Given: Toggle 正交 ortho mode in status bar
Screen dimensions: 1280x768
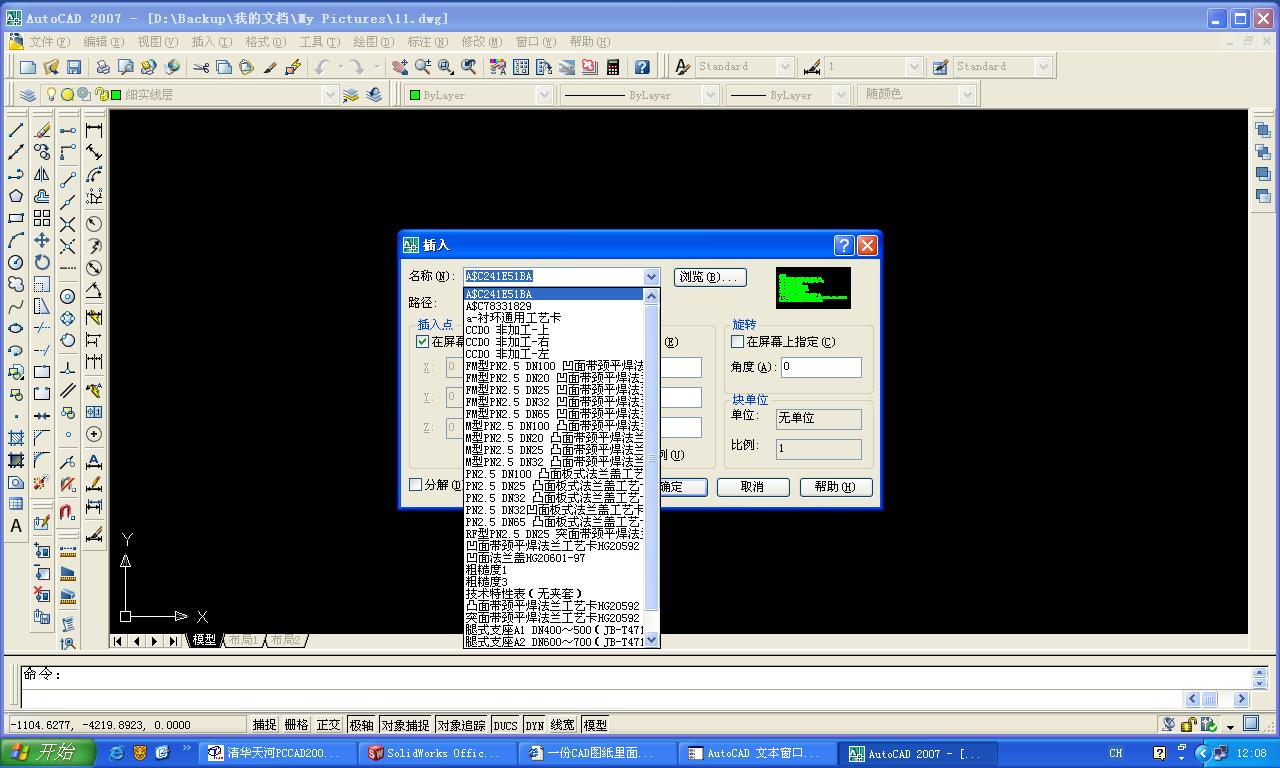Looking at the screenshot, I should pyautogui.click(x=328, y=725).
